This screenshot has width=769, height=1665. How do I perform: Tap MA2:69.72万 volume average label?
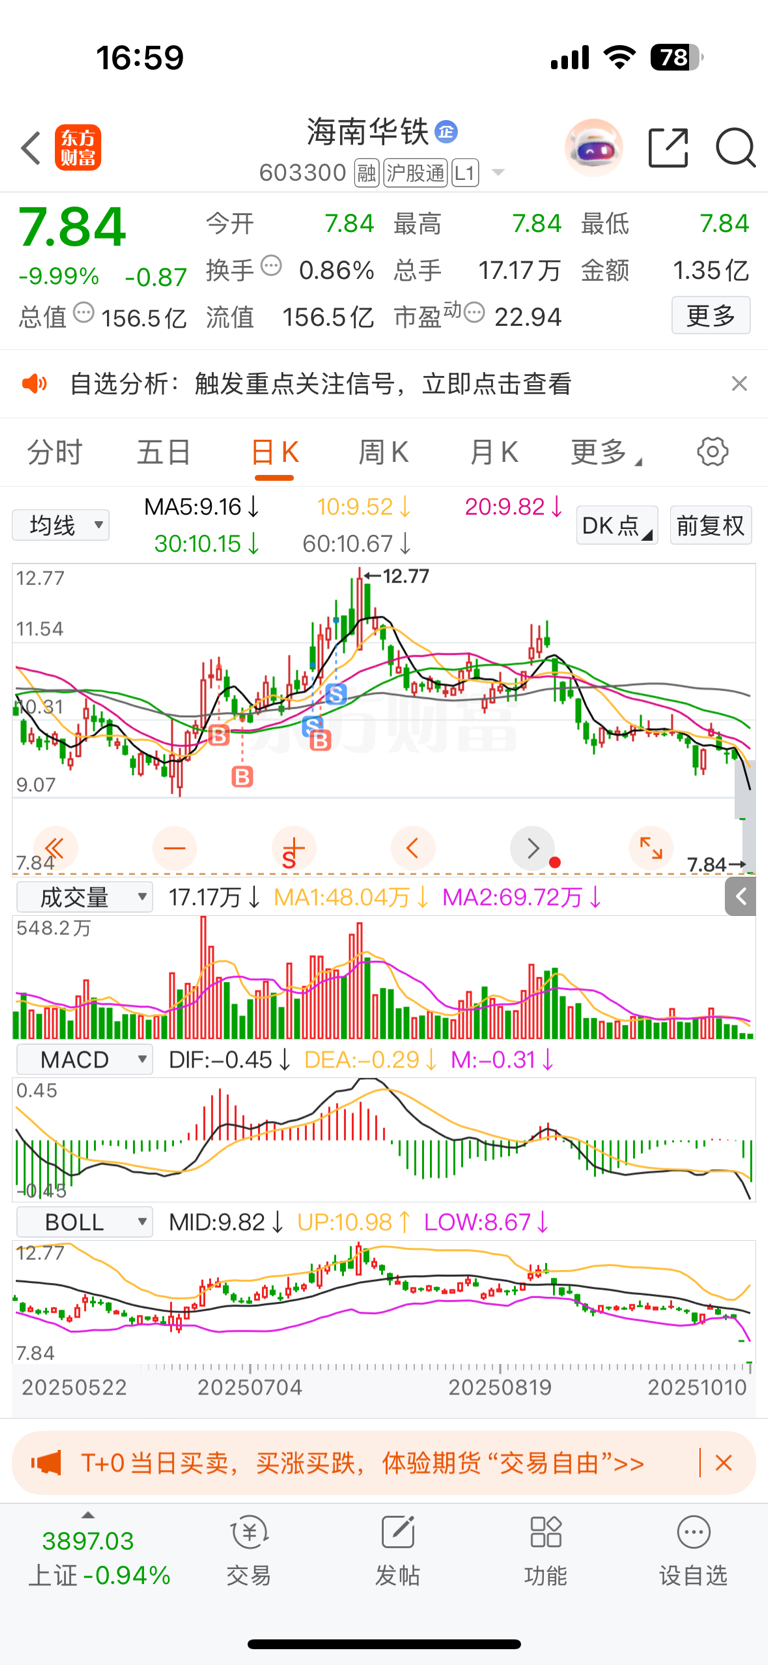[522, 897]
